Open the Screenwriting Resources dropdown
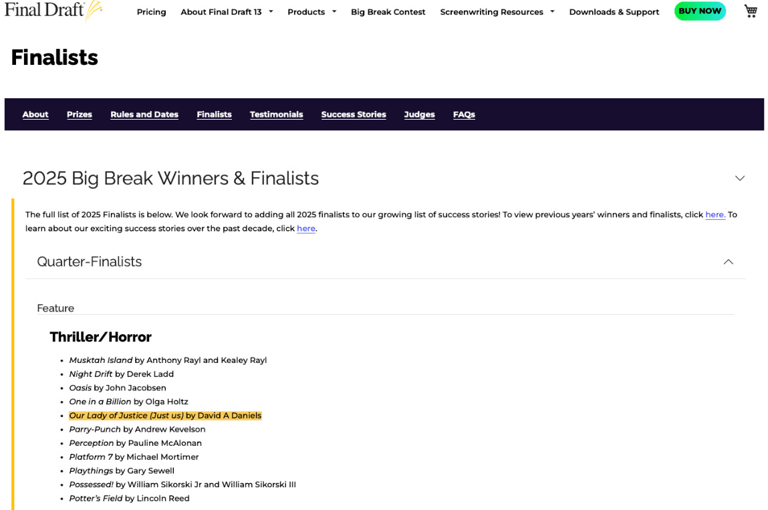 pos(497,12)
